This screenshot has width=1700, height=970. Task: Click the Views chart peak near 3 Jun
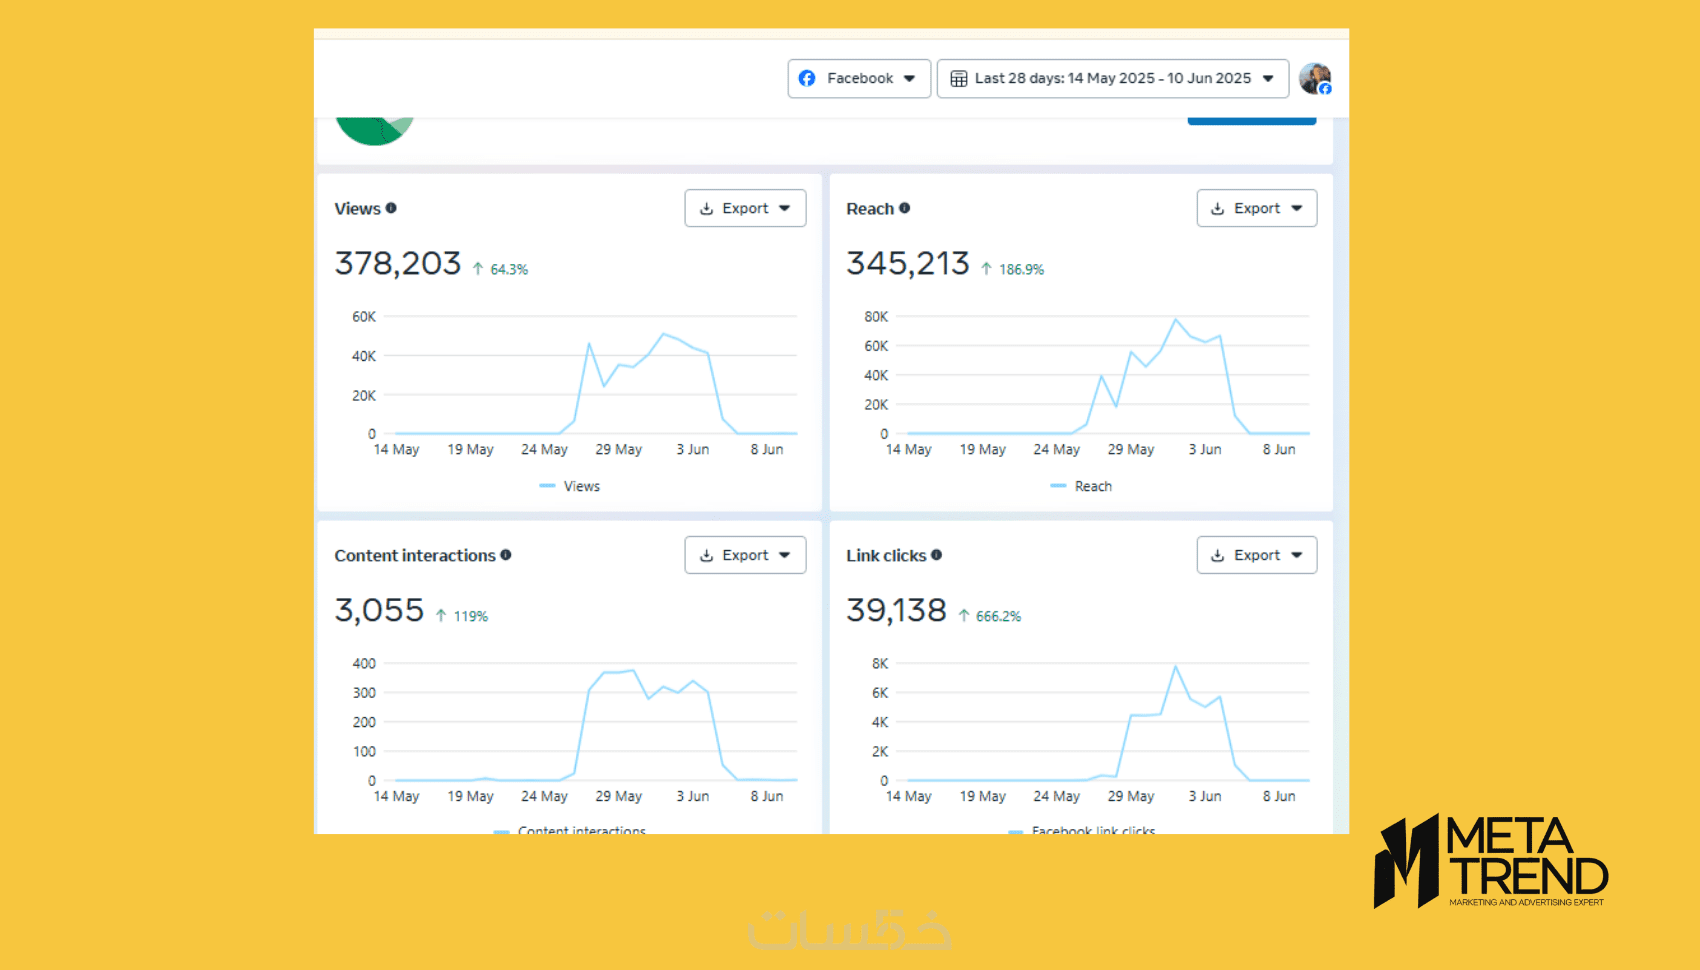(663, 334)
